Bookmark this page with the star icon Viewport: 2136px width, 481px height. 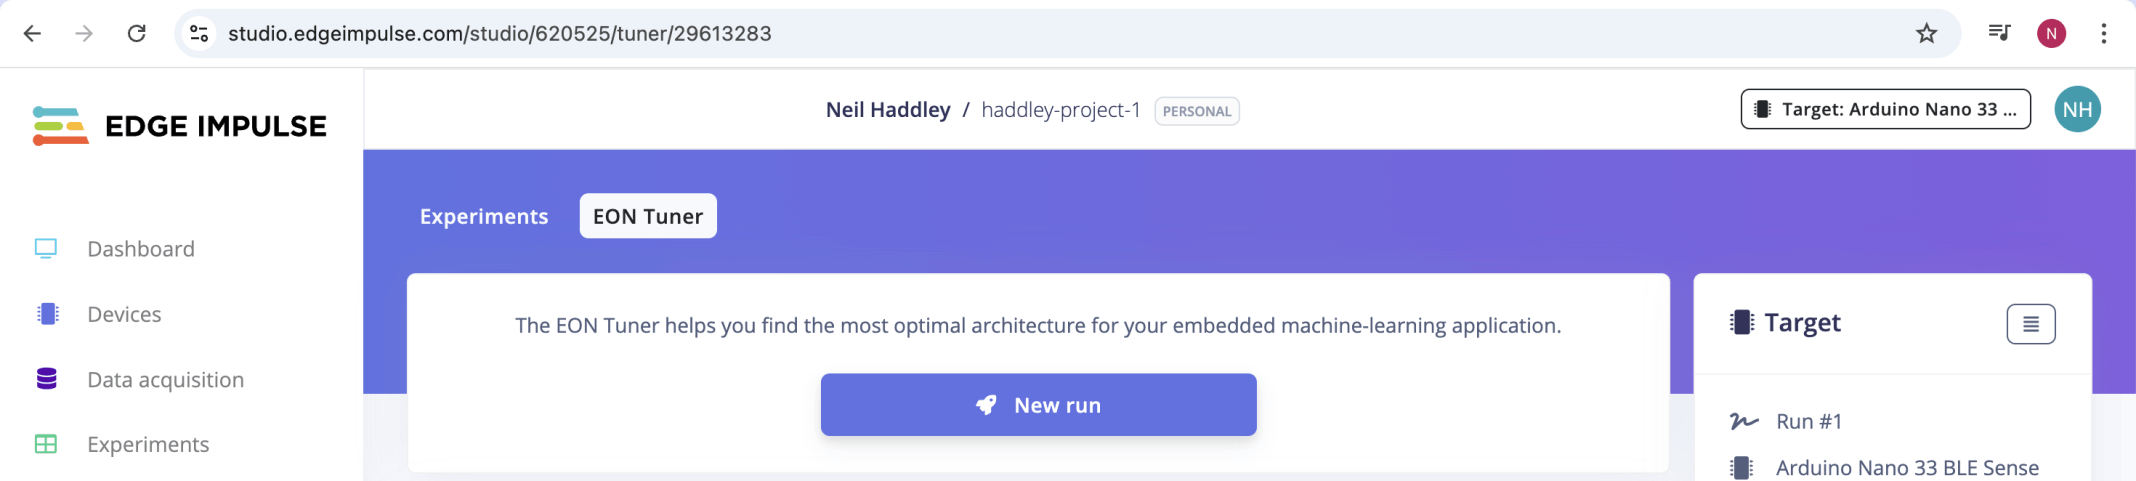[1926, 34]
